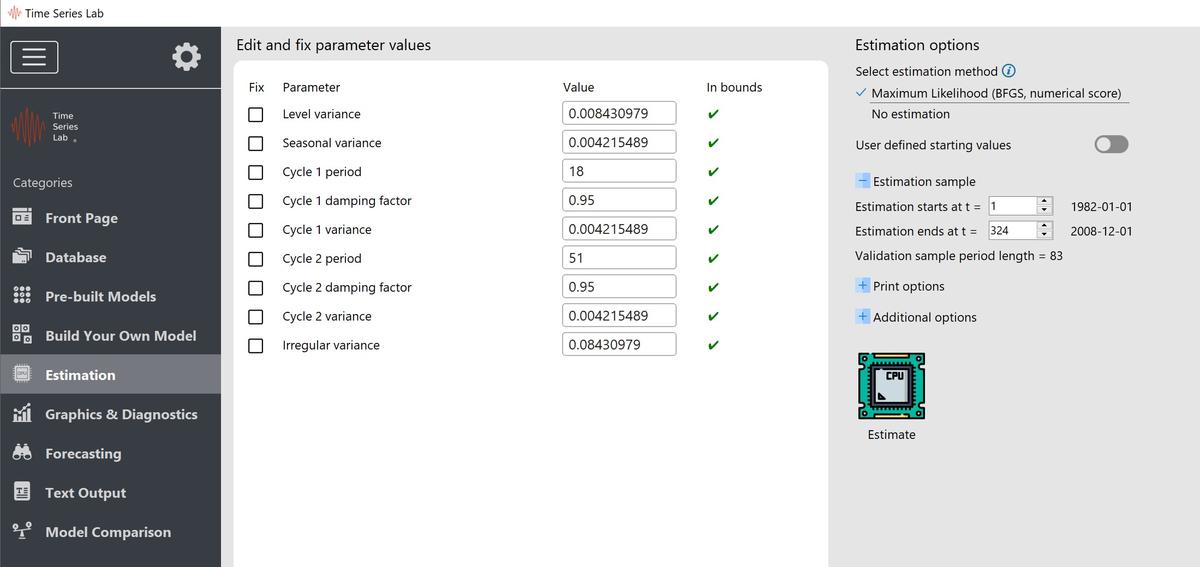The height and width of the screenshot is (567, 1200).
Task: Fix the Cycle 2 variance parameter
Action: (x=256, y=317)
